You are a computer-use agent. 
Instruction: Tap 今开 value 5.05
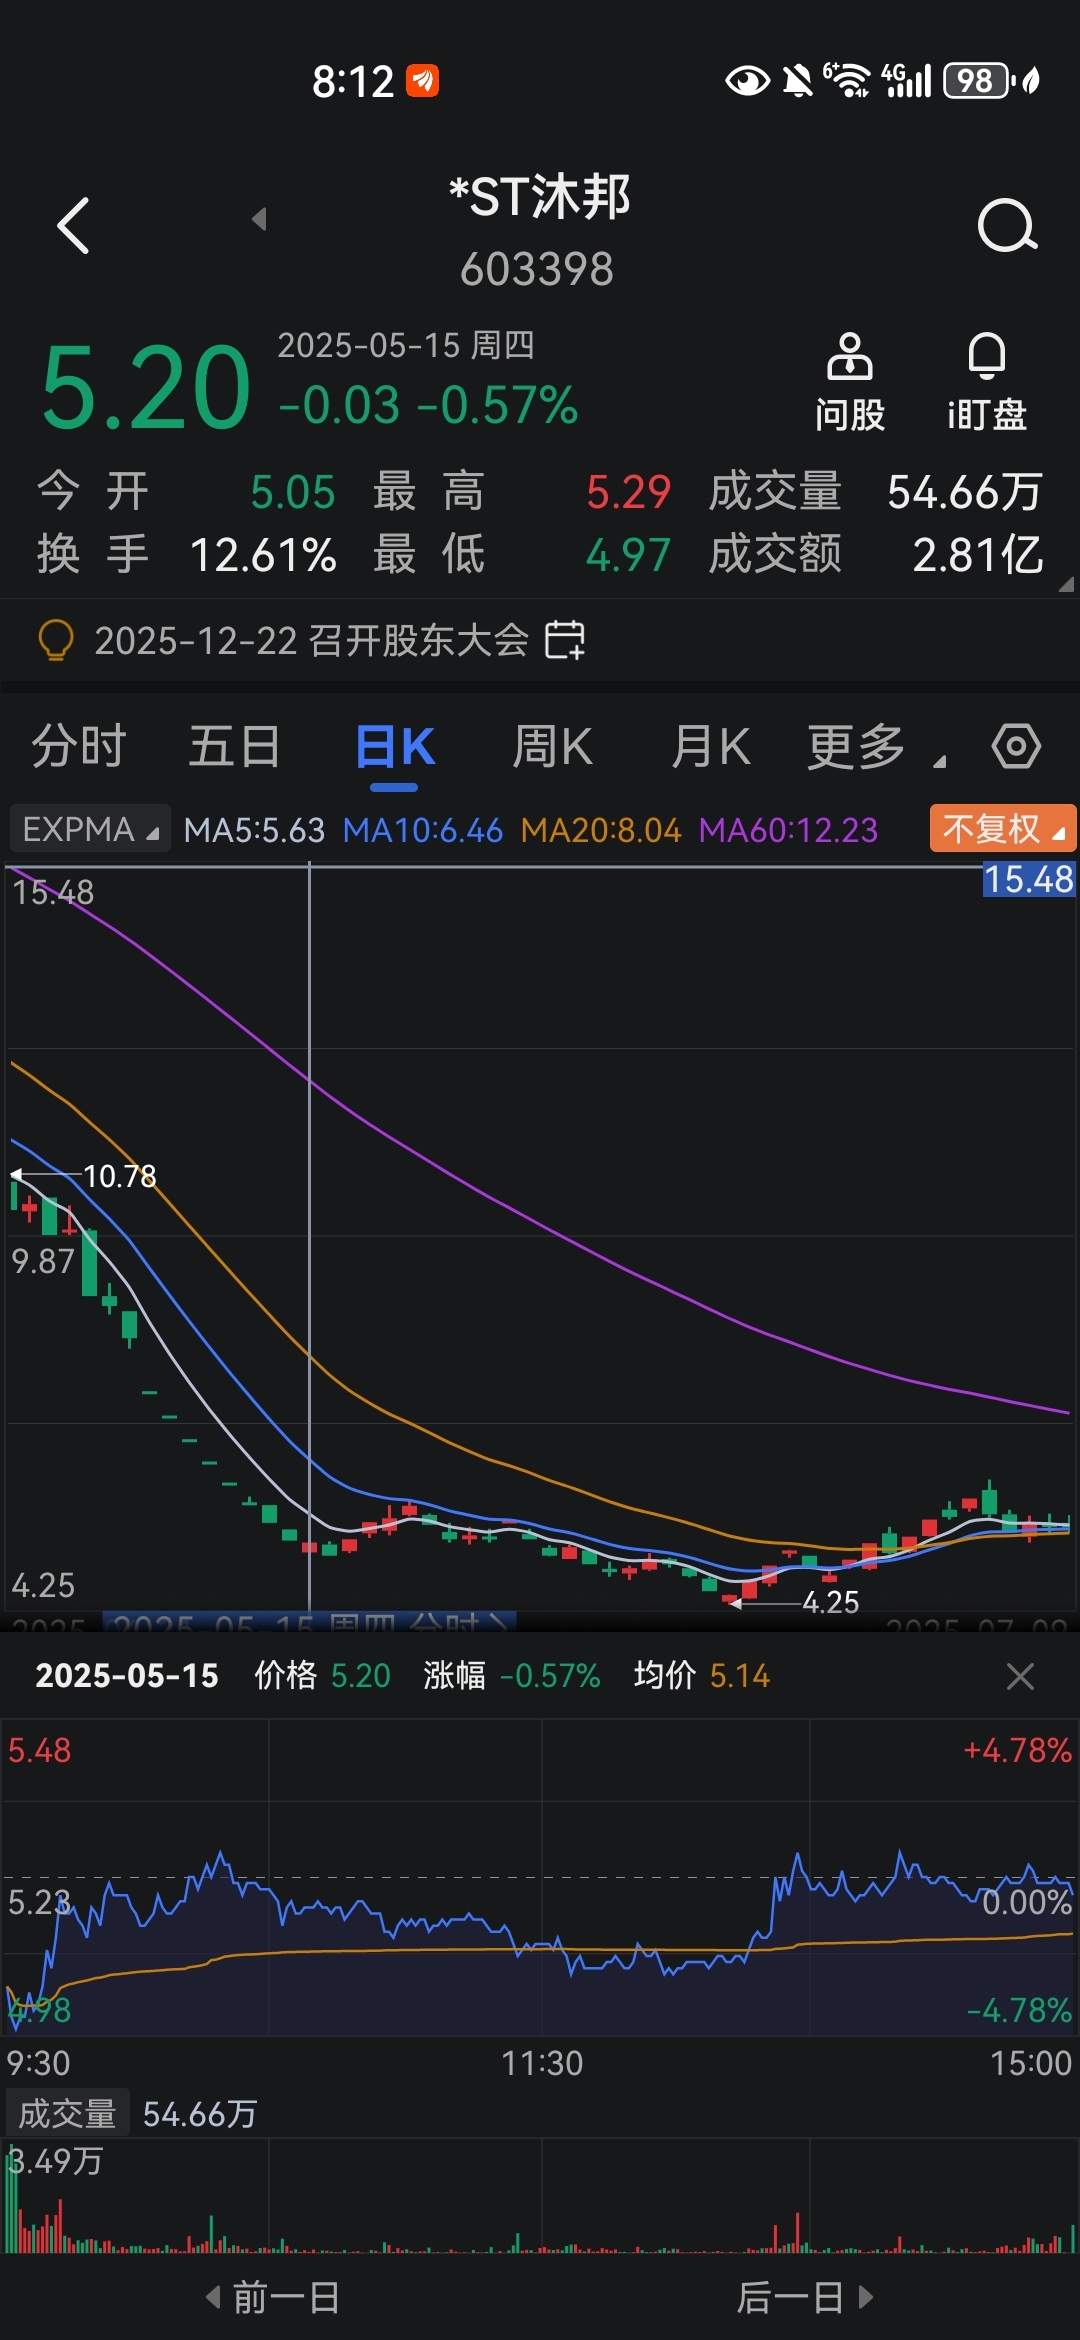pyautogui.click(x=292, y=492)
